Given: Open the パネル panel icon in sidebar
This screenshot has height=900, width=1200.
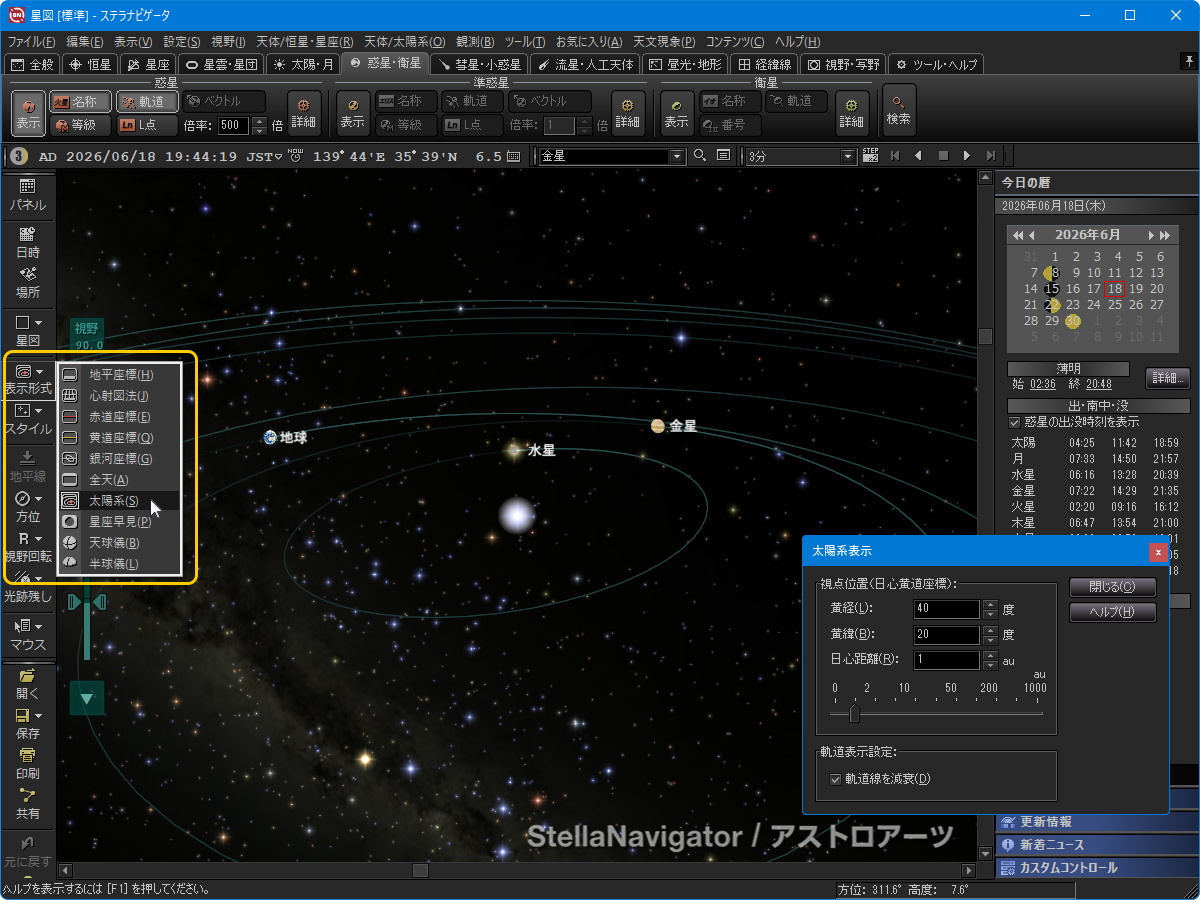Looking at the screenshot, I should click(27, 194).
